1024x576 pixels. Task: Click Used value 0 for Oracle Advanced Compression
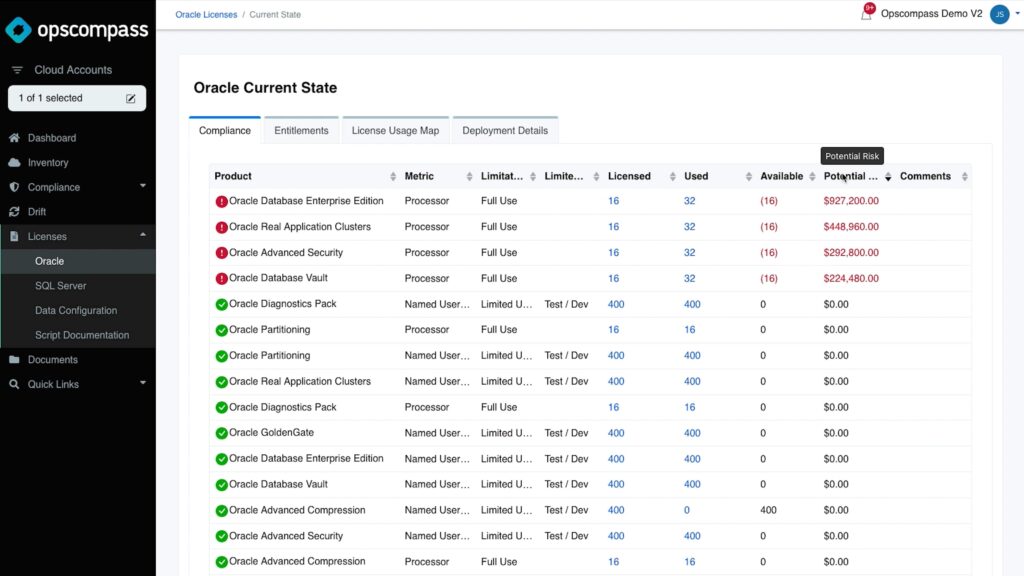[x=686, y=510]
